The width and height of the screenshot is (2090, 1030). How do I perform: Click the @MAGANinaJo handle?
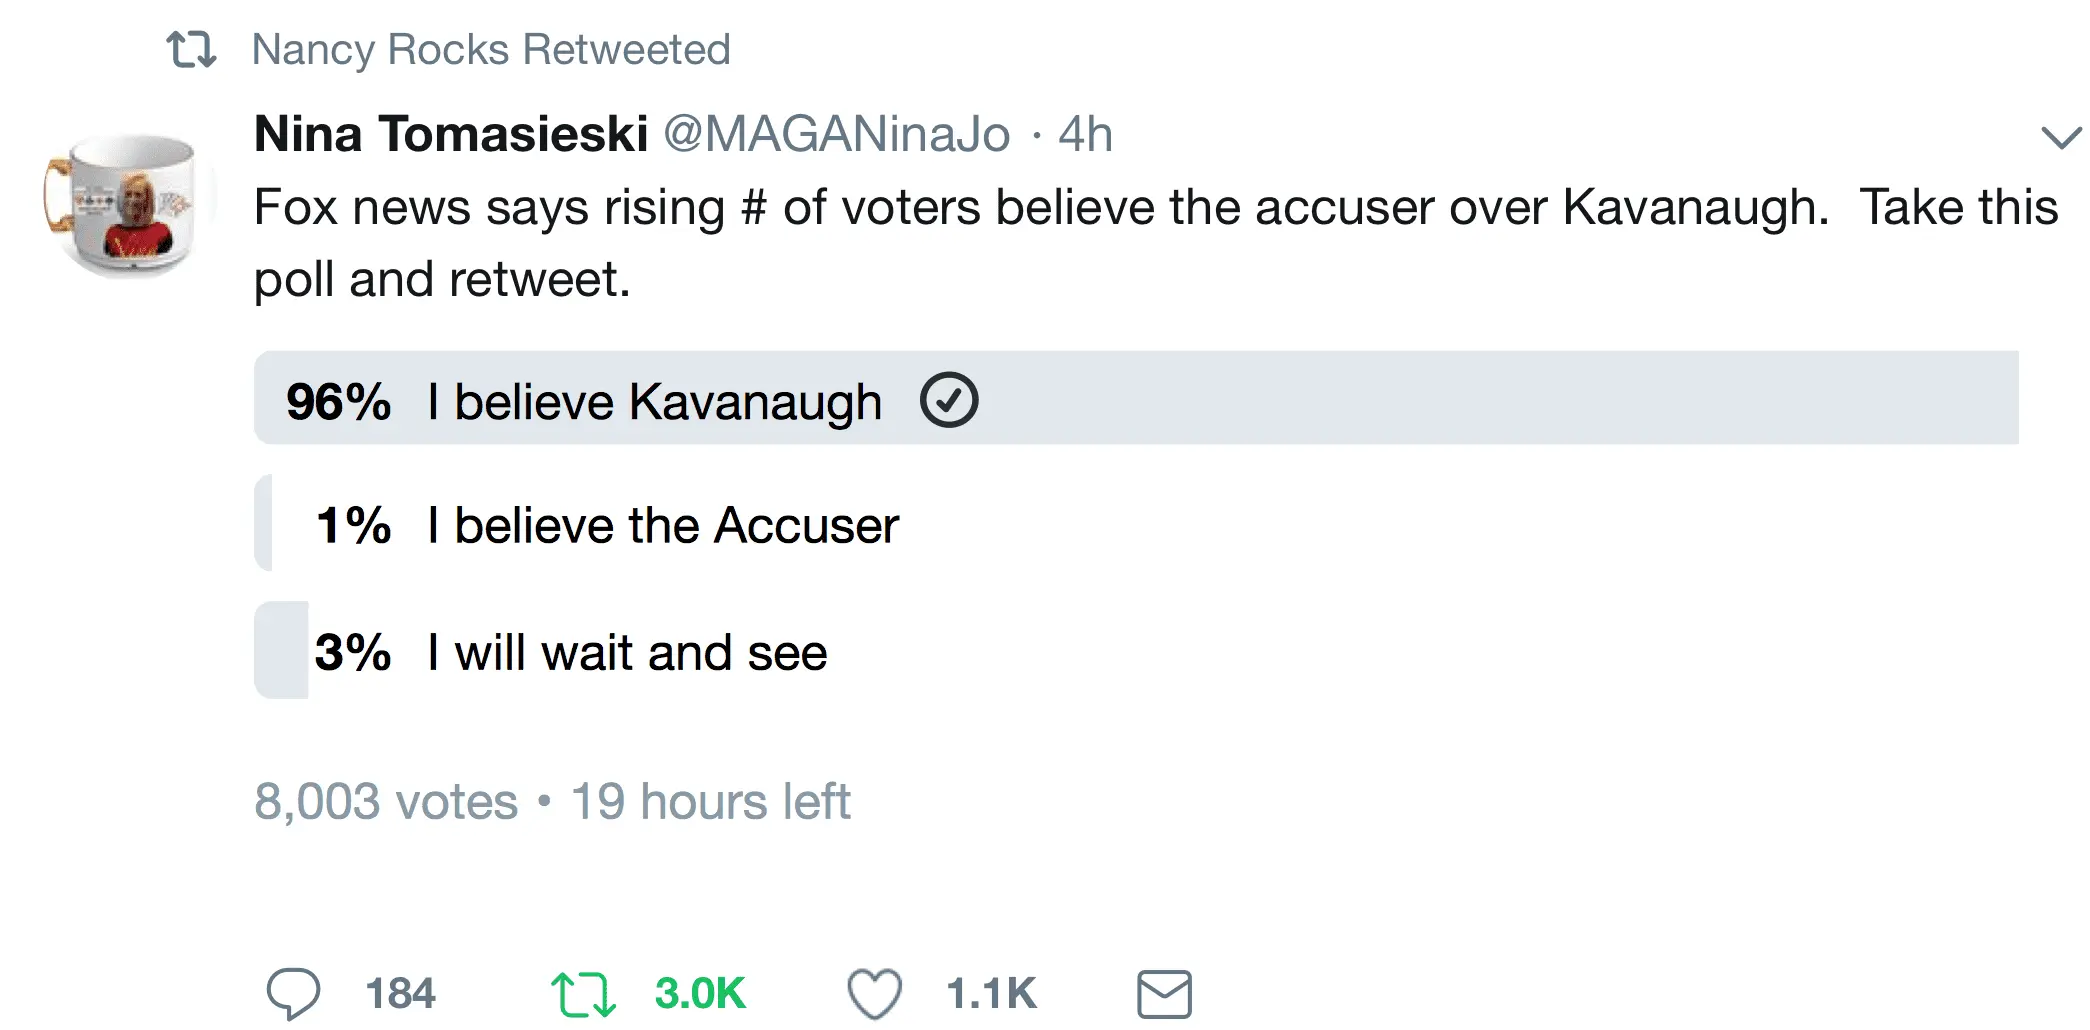(x=837, y=134)
